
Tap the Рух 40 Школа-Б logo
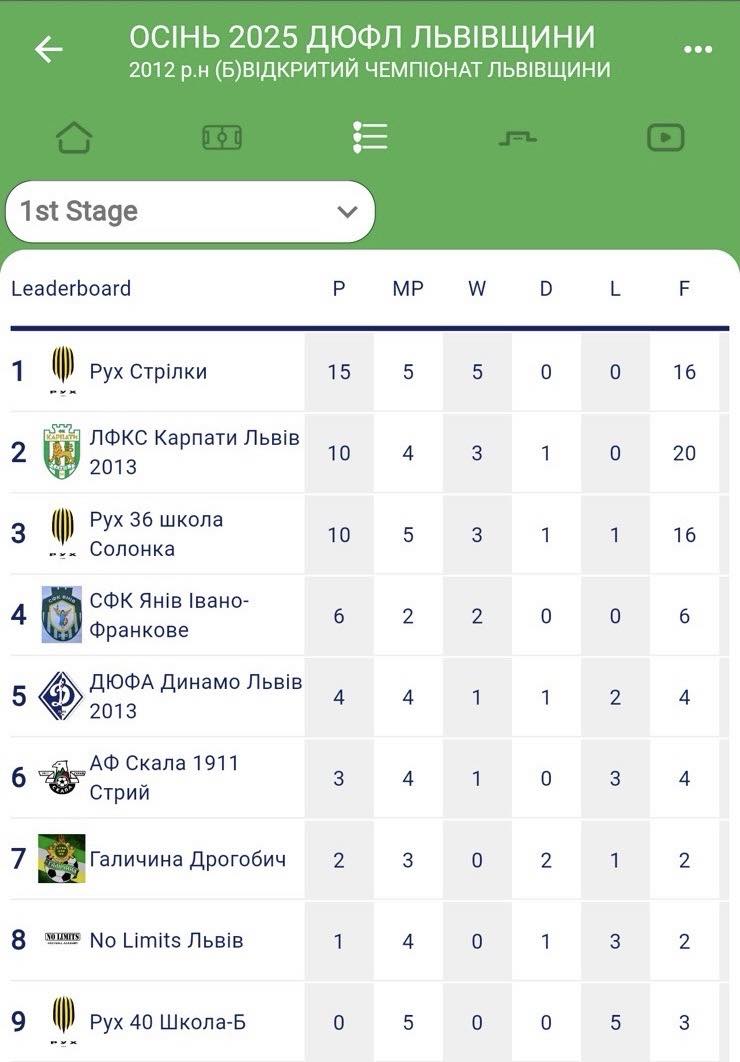point(62,1021)
